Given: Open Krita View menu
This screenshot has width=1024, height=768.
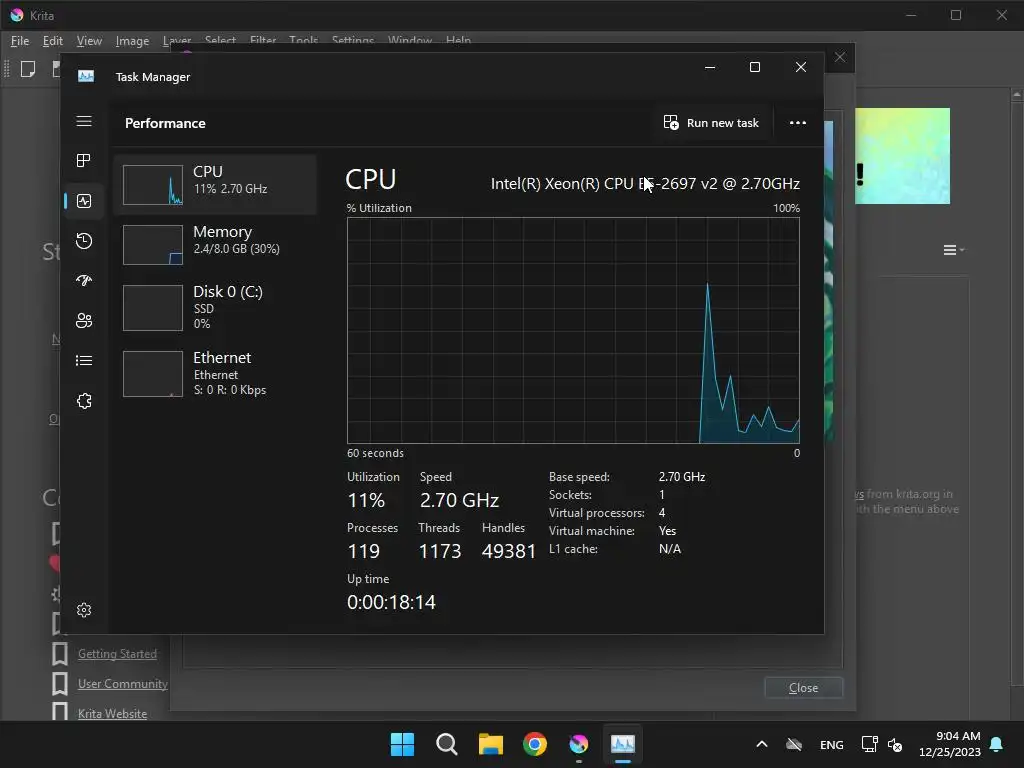Looking at the screenshot, I should [89, 40].
